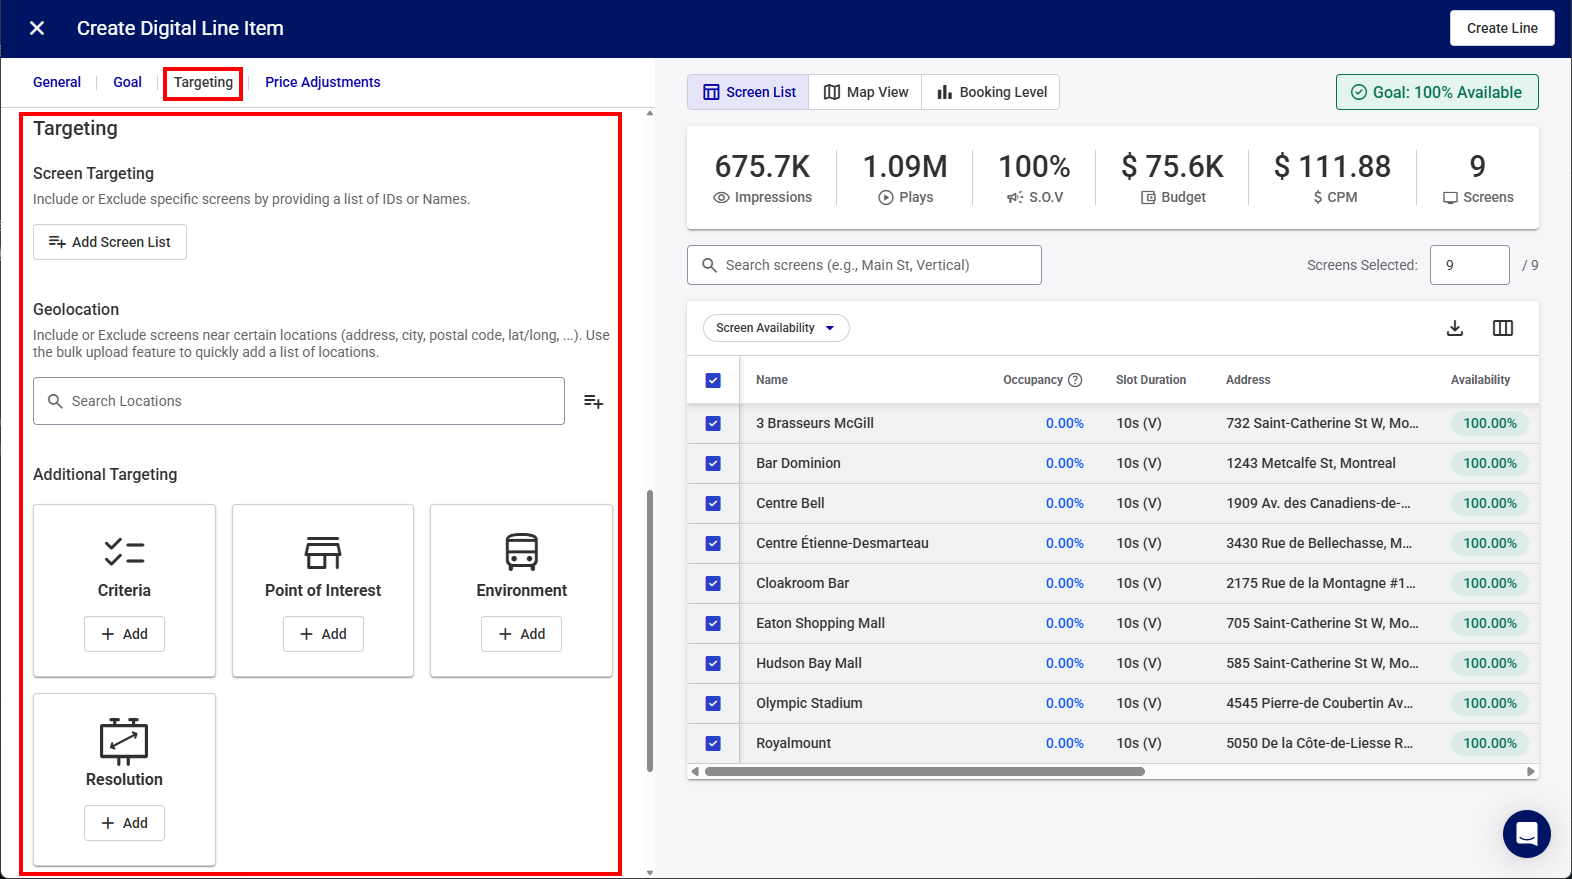Click the Search Locations field
1572x879 pixels.
pyautogui.click(x=299, y=401)
